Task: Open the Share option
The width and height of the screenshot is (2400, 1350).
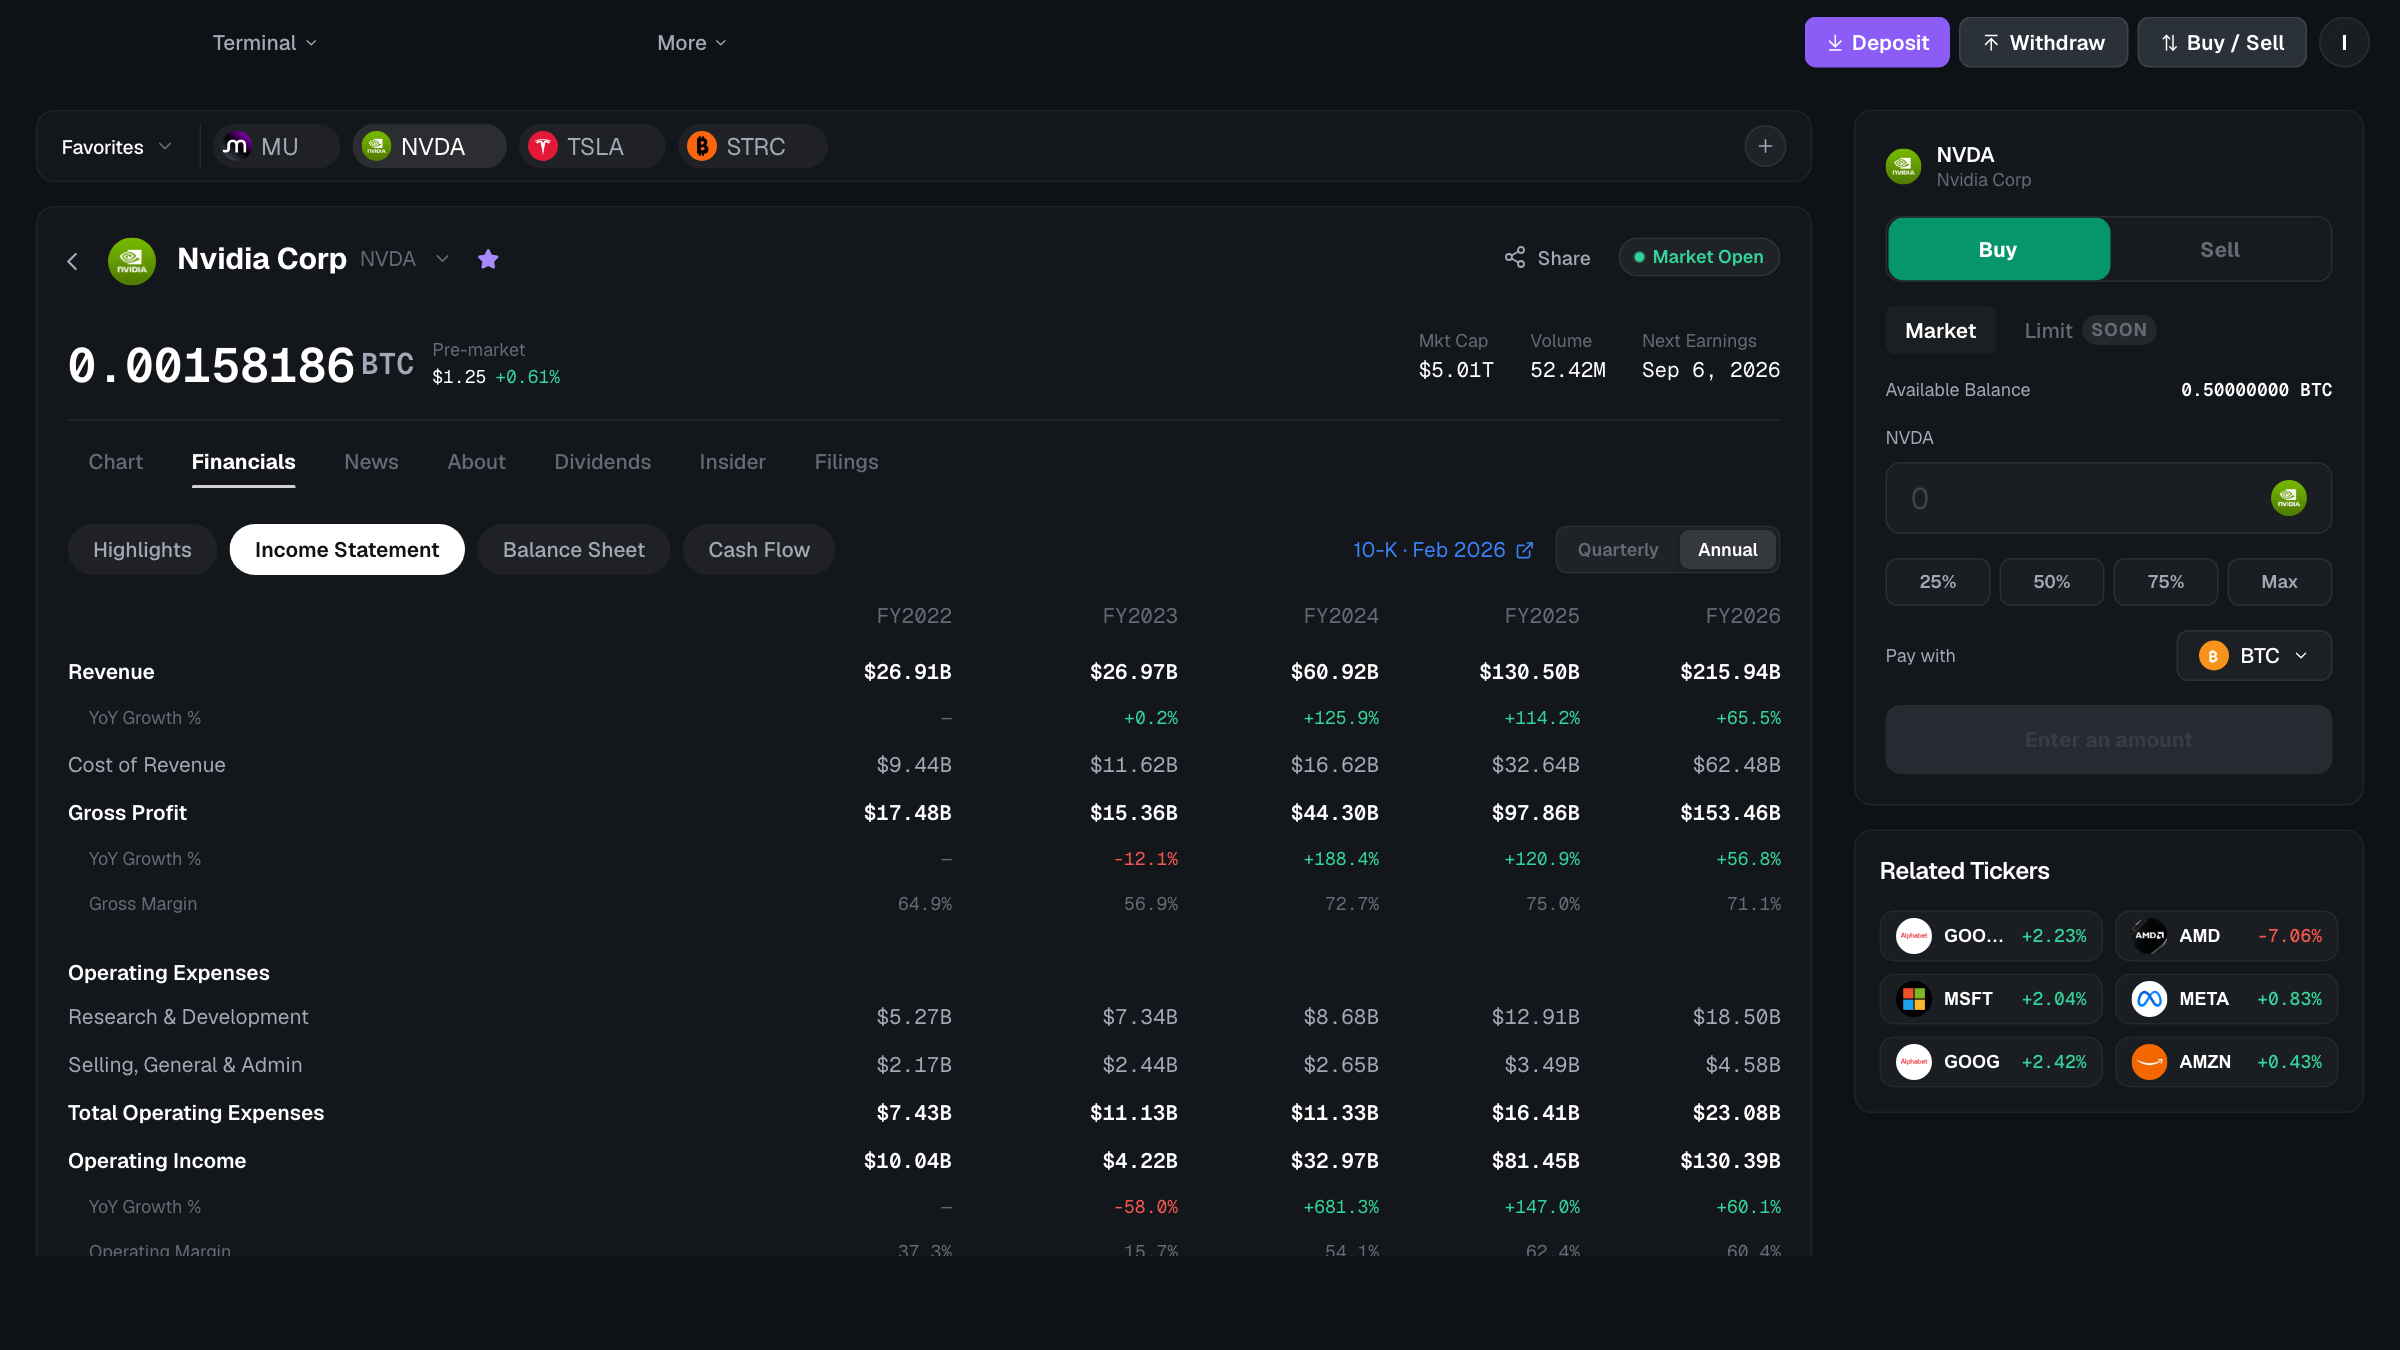Action: pyautogui.click(x=1547, y=258)
